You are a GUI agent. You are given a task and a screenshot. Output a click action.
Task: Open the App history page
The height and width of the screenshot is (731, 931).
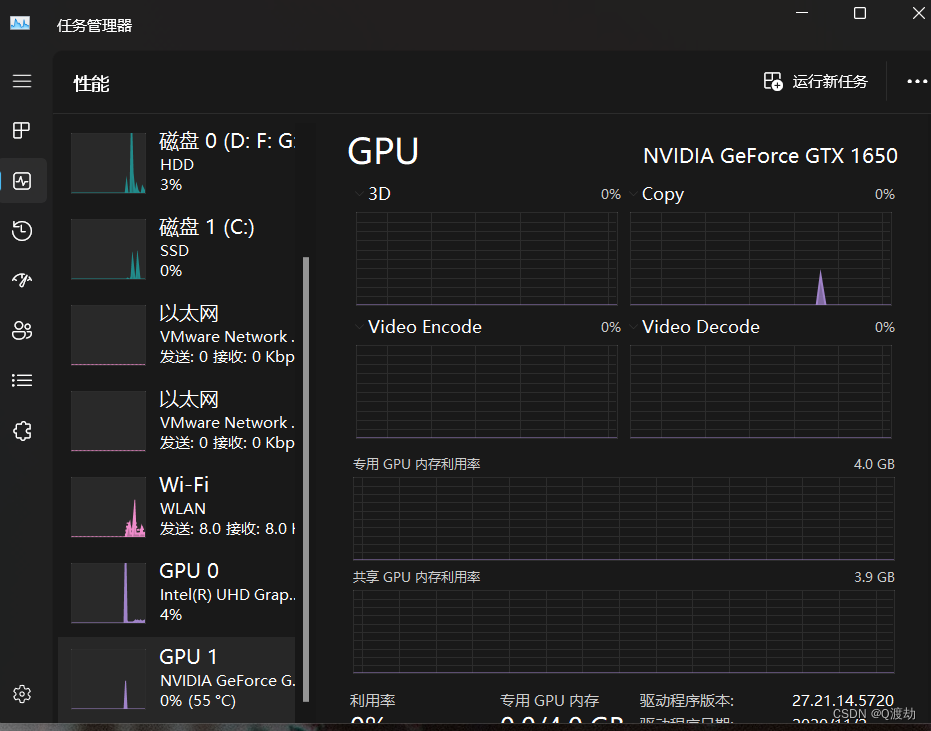(22, 231)
